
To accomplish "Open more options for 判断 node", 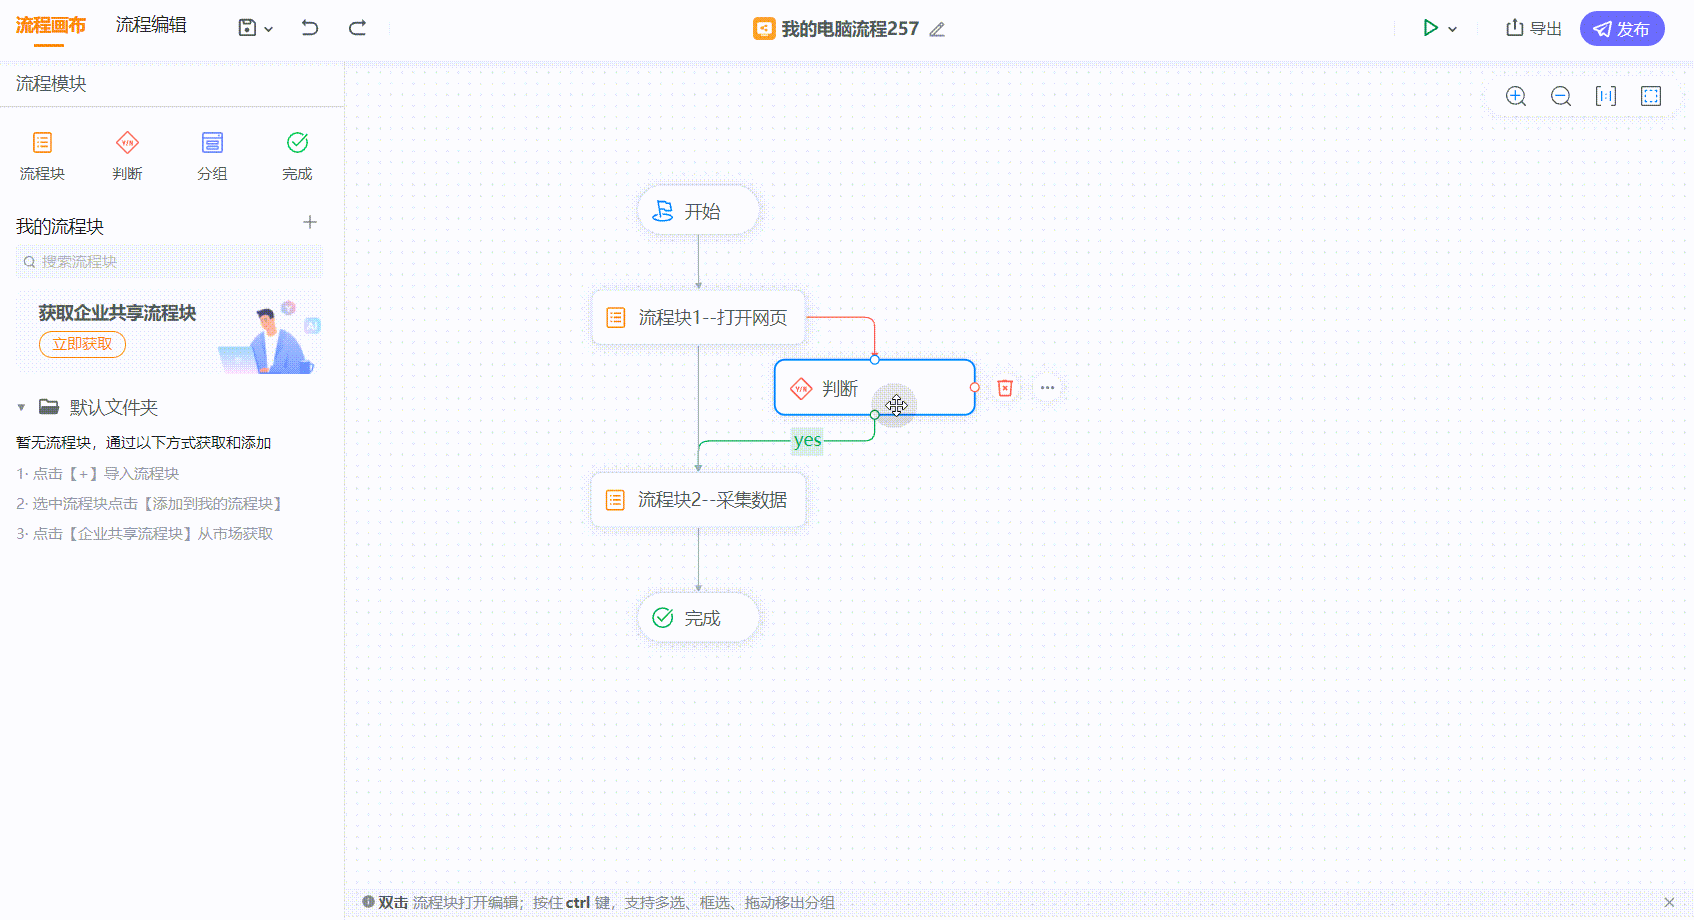I will (1047, 388).
